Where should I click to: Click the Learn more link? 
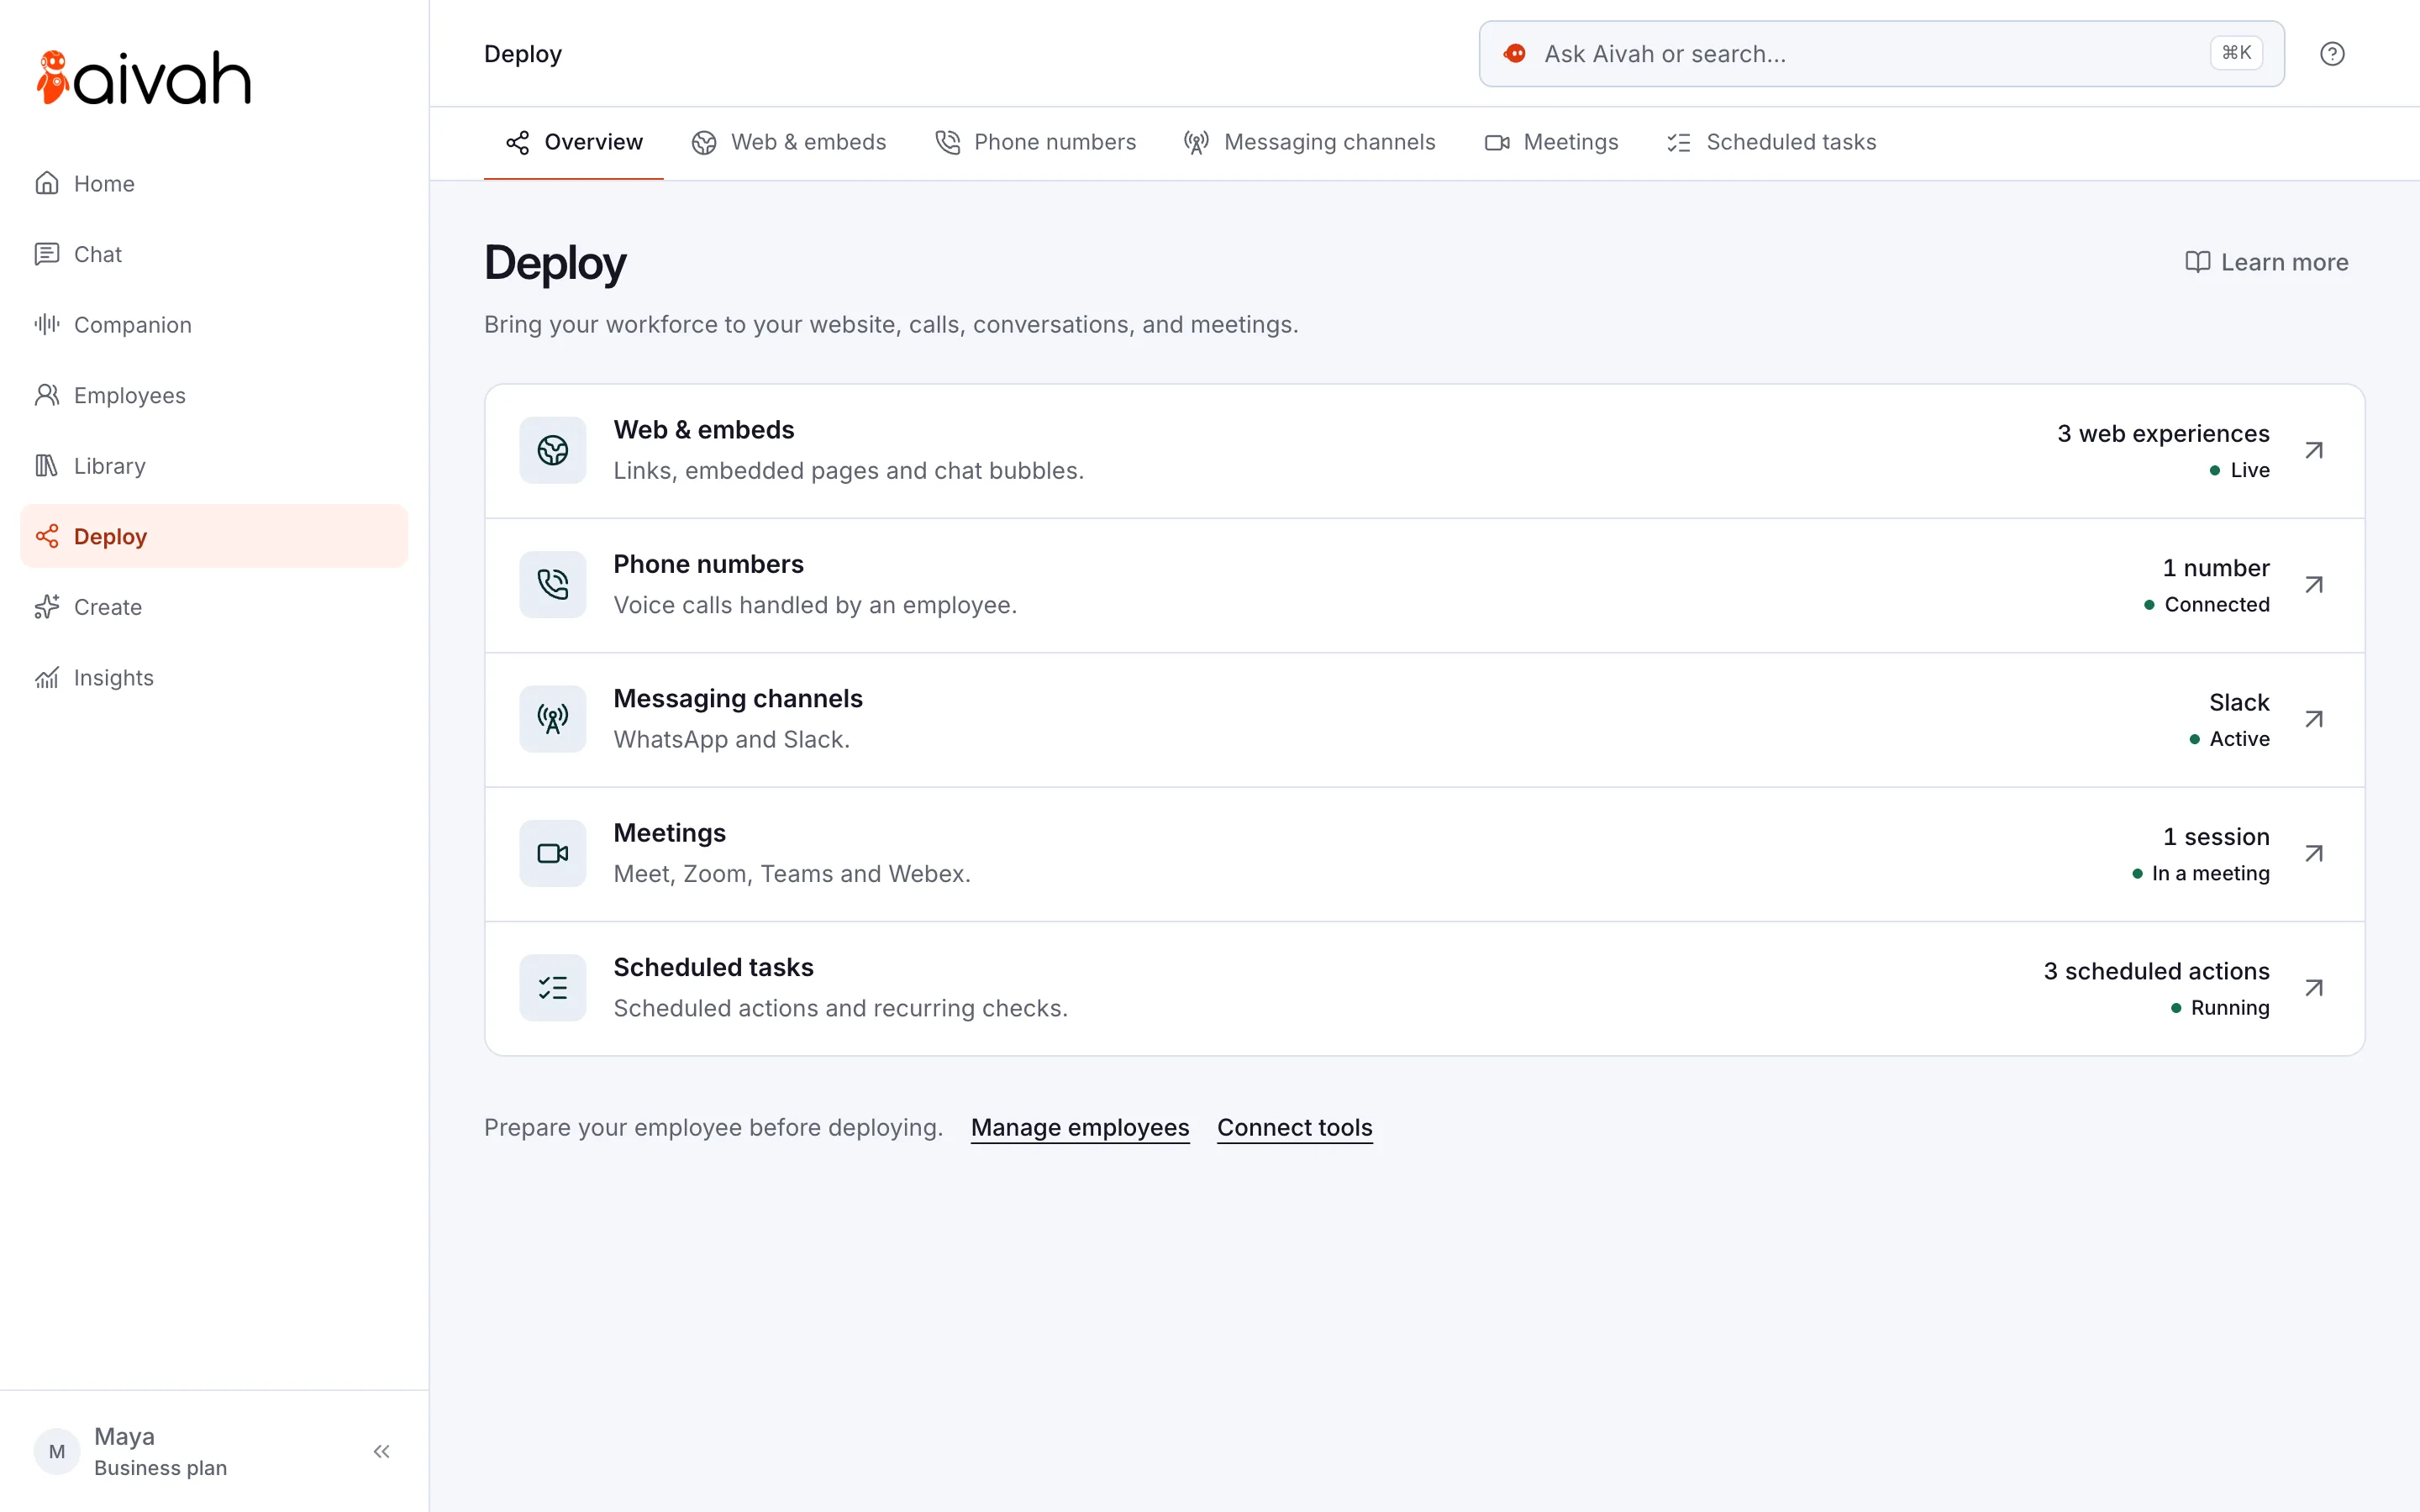[x=2267, y=262]
